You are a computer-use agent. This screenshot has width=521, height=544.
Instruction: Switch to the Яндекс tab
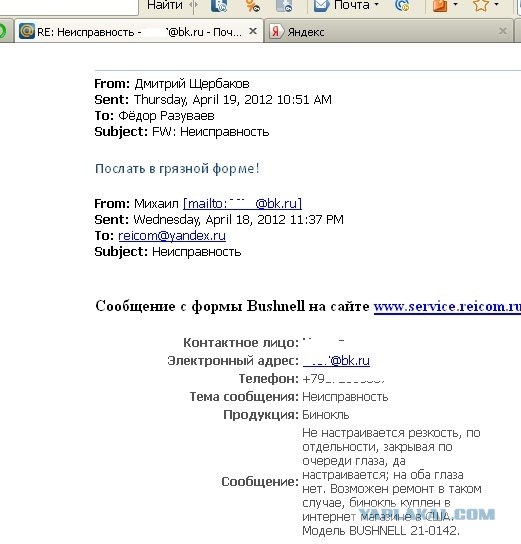tap(388, 32)
